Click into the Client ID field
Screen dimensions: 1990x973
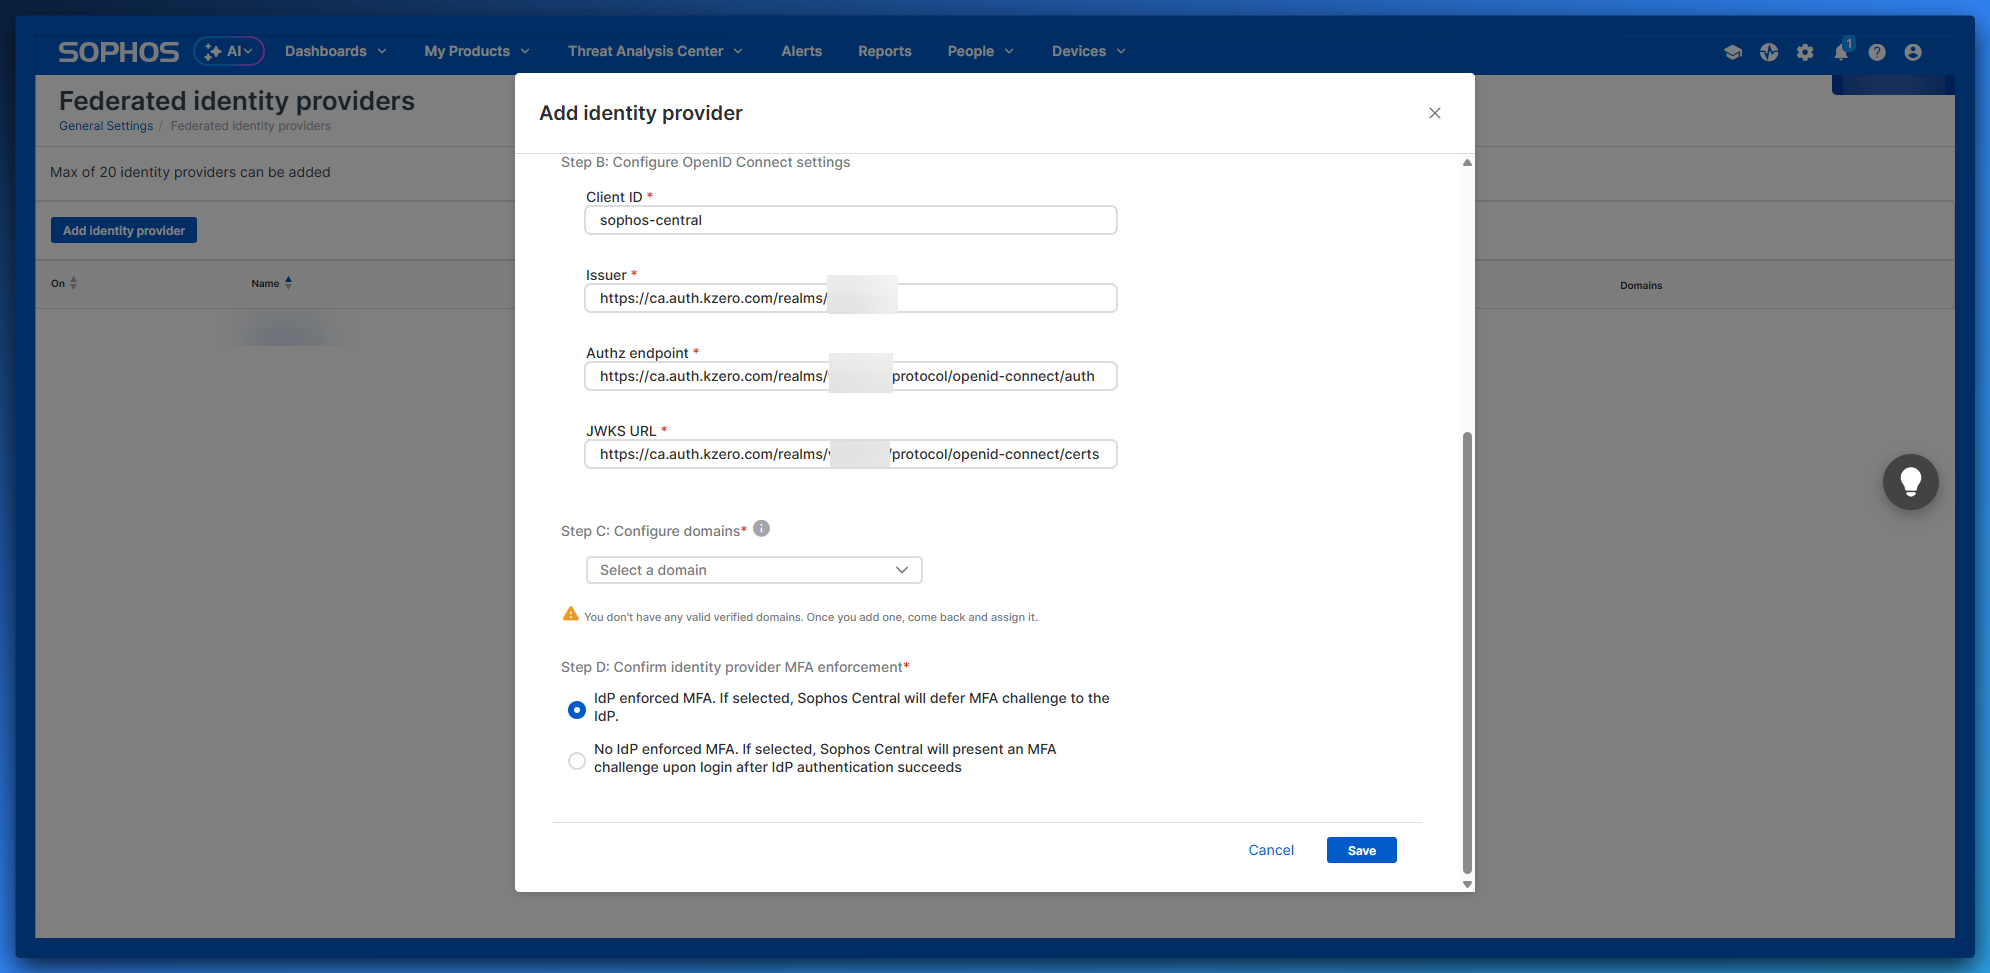pos(850,220)
